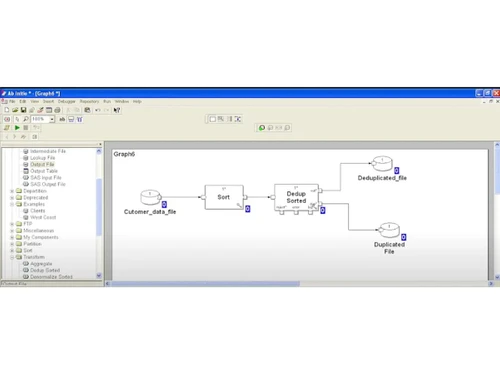The image size is (500, 375).
Task: Select SAS Output File in tree
Action: tap(48, 184)
